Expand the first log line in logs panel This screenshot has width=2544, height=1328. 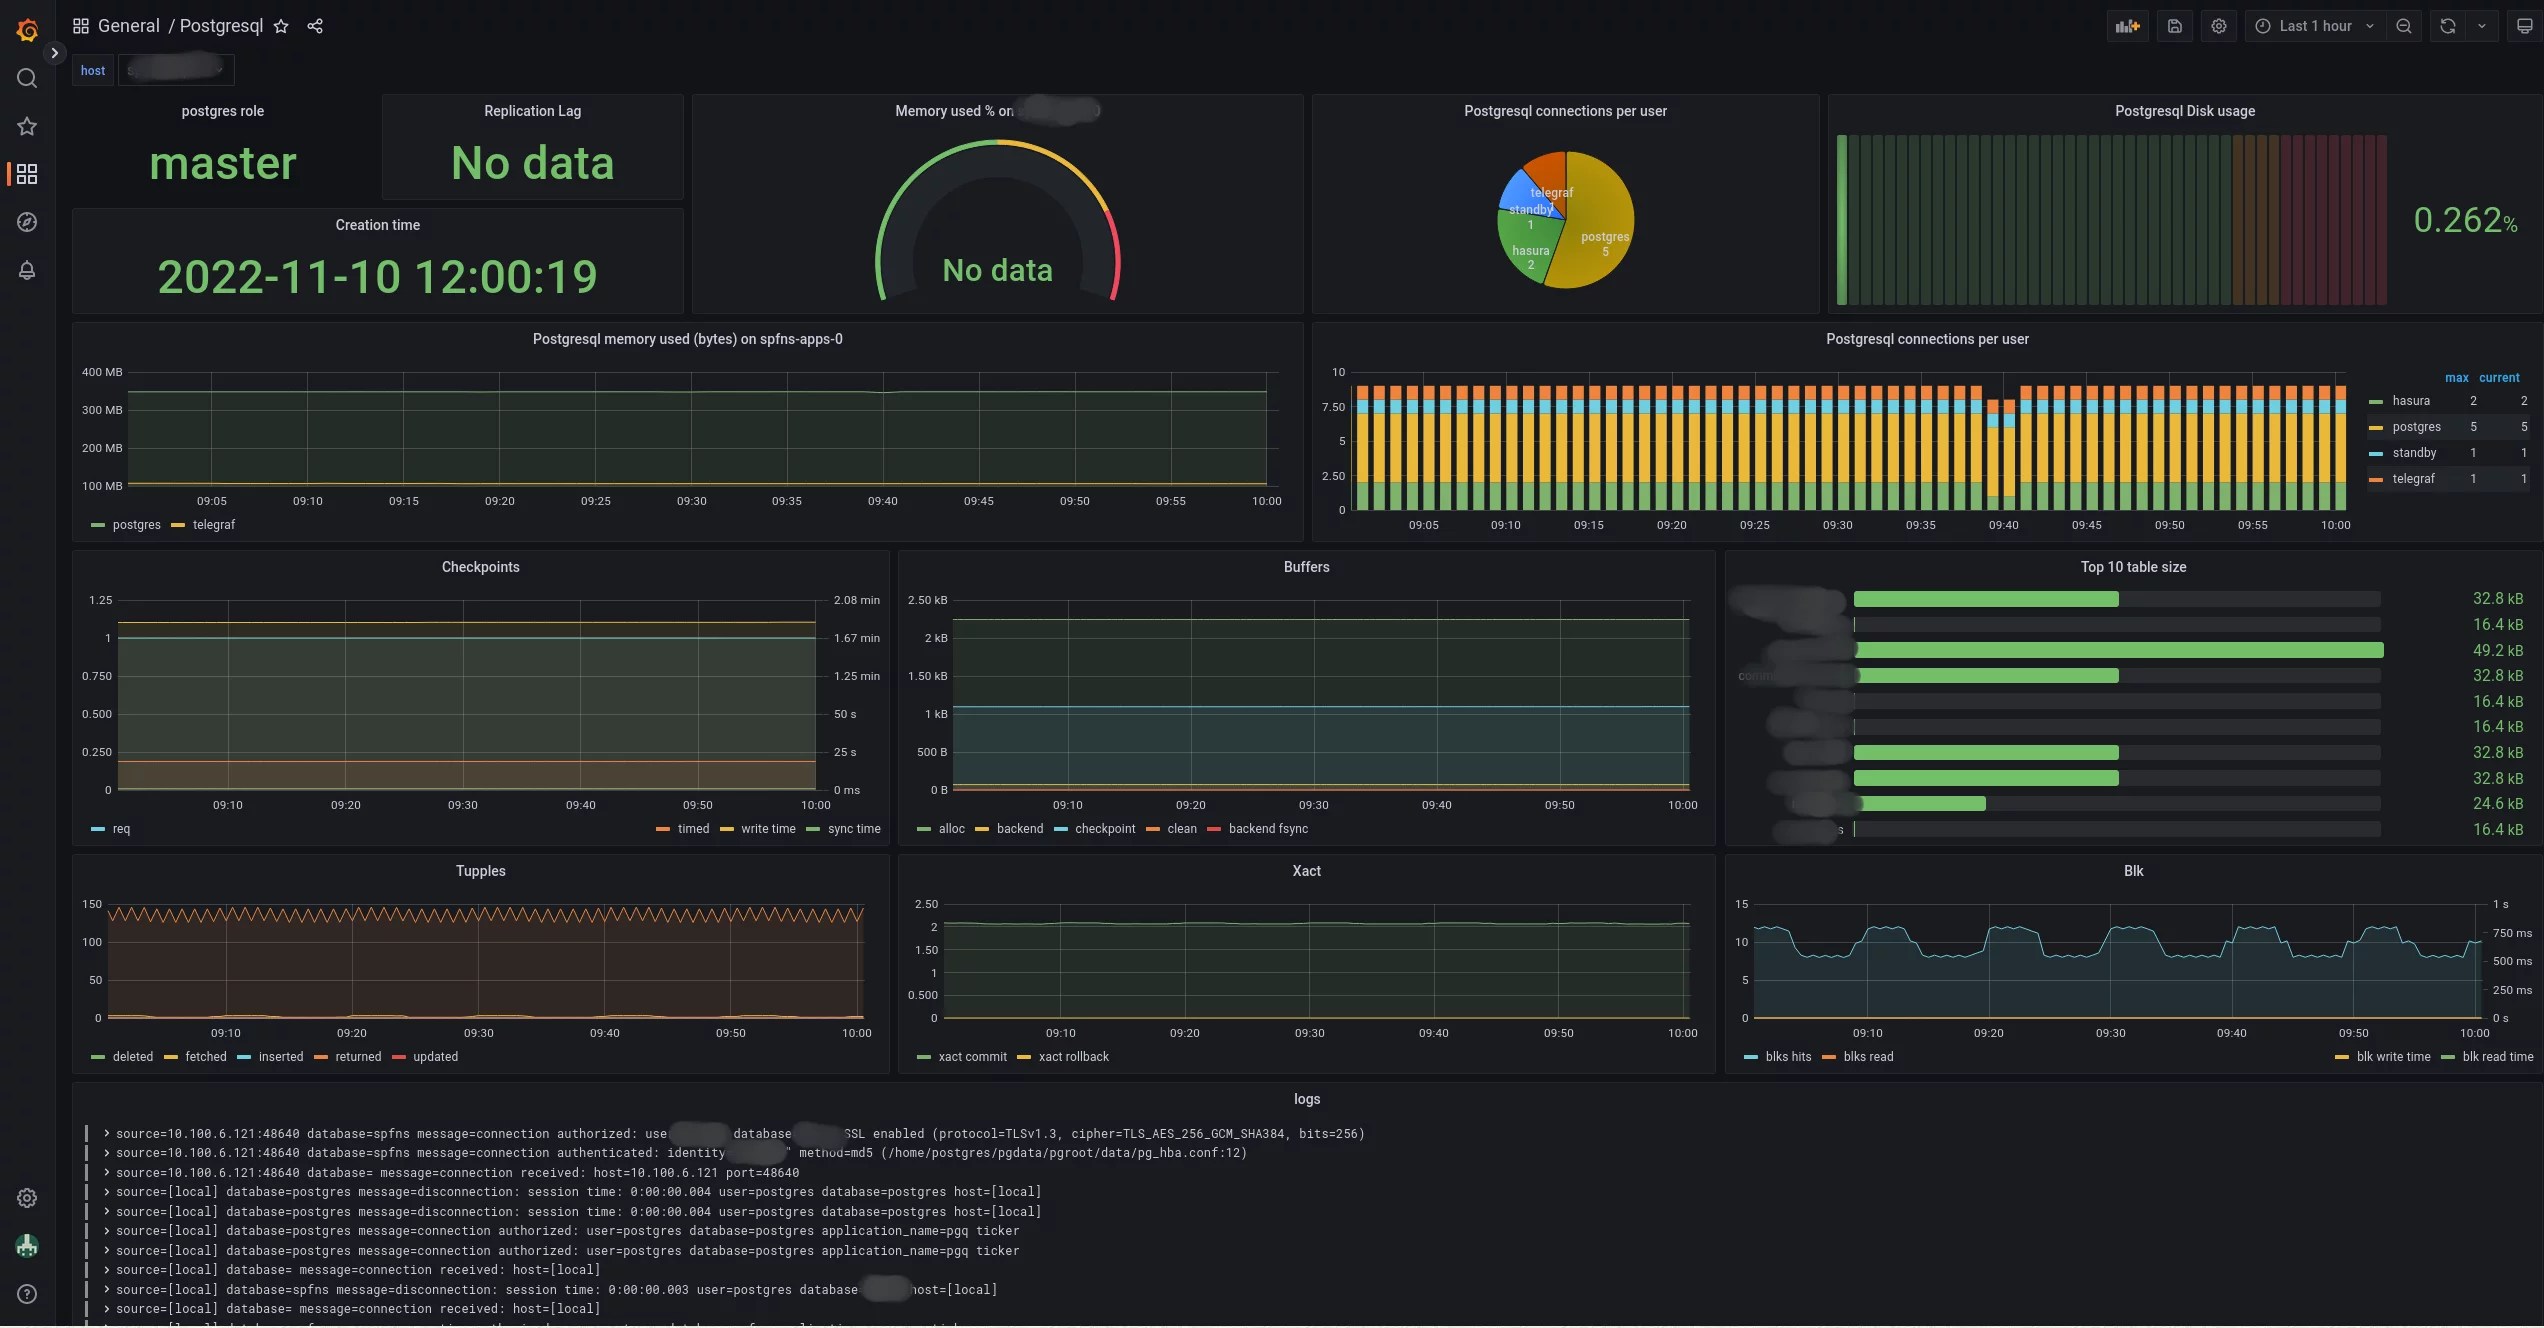(x=106, y=1134)
